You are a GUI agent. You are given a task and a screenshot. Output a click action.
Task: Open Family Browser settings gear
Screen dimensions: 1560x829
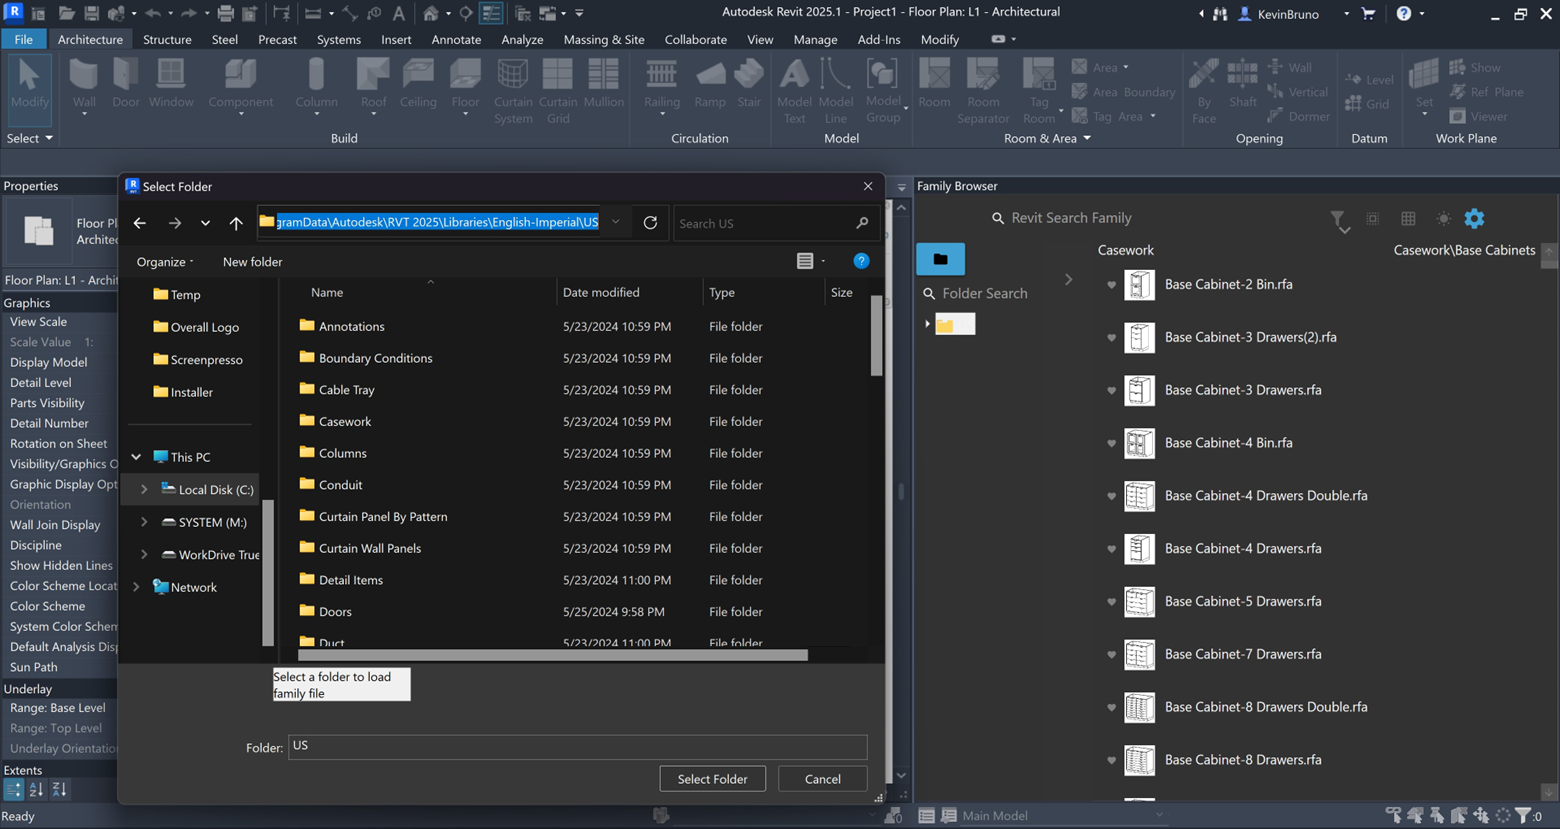[x=1474, y=218]
